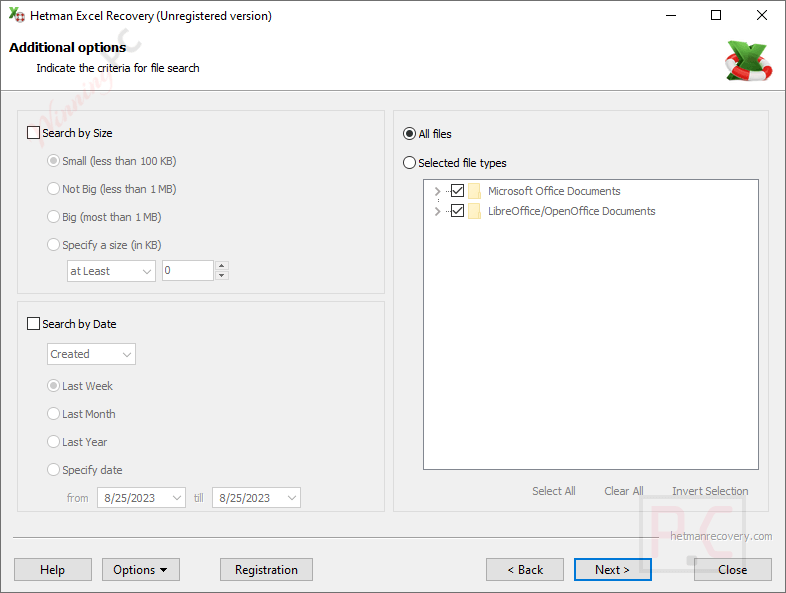
Task: Expand the Microsoft Office Documents tree node
Action: 437,191
